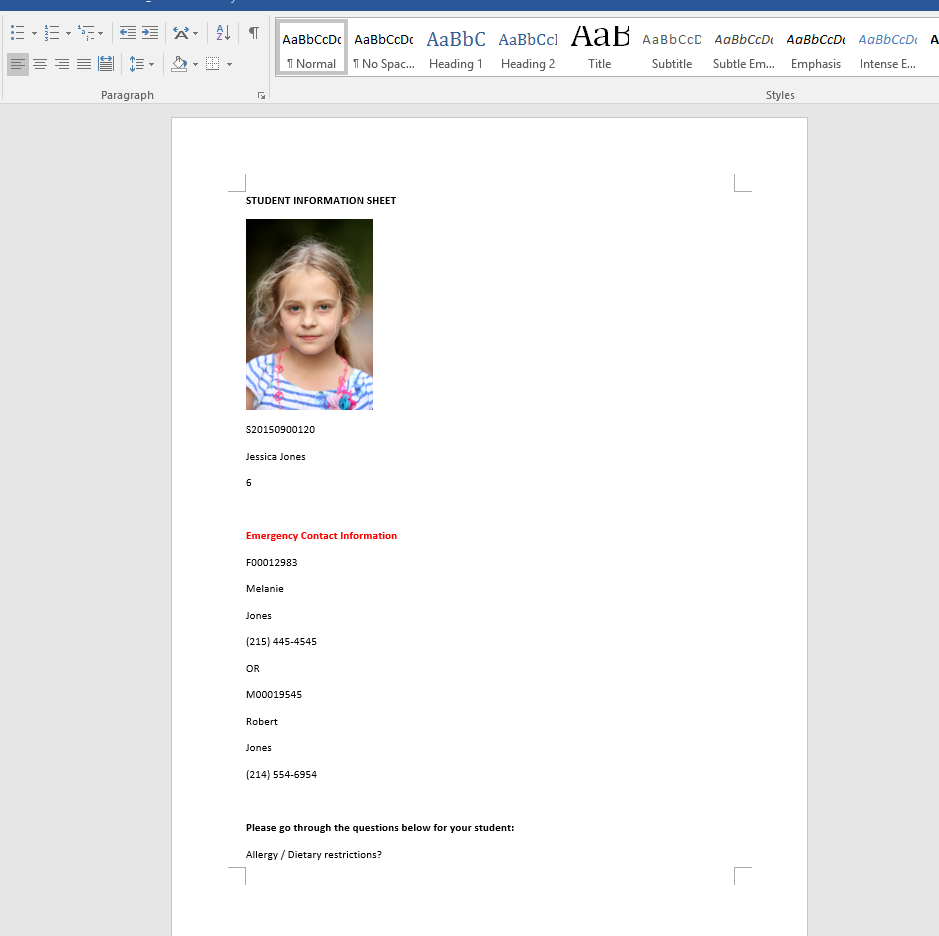Click phone number (214) 554-6954

pos(281,774)
